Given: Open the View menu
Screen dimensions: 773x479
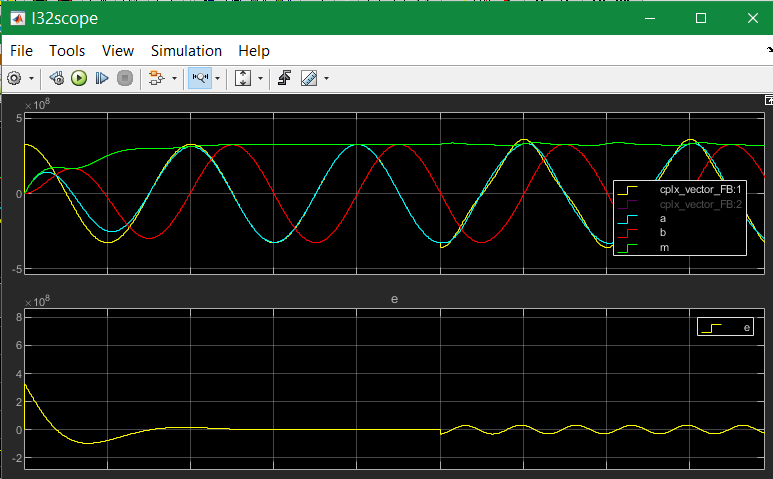Looking at the screenshot, I should click(118, 51).
